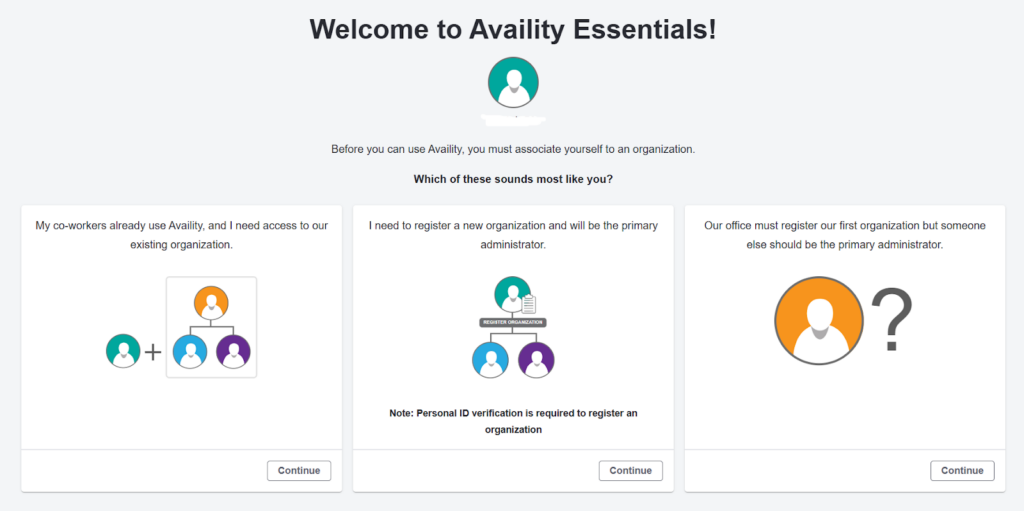Click the blue person under Register Organization label
Image resolution: width=1024 pixels, height=511 pixels.
(490, 359)
